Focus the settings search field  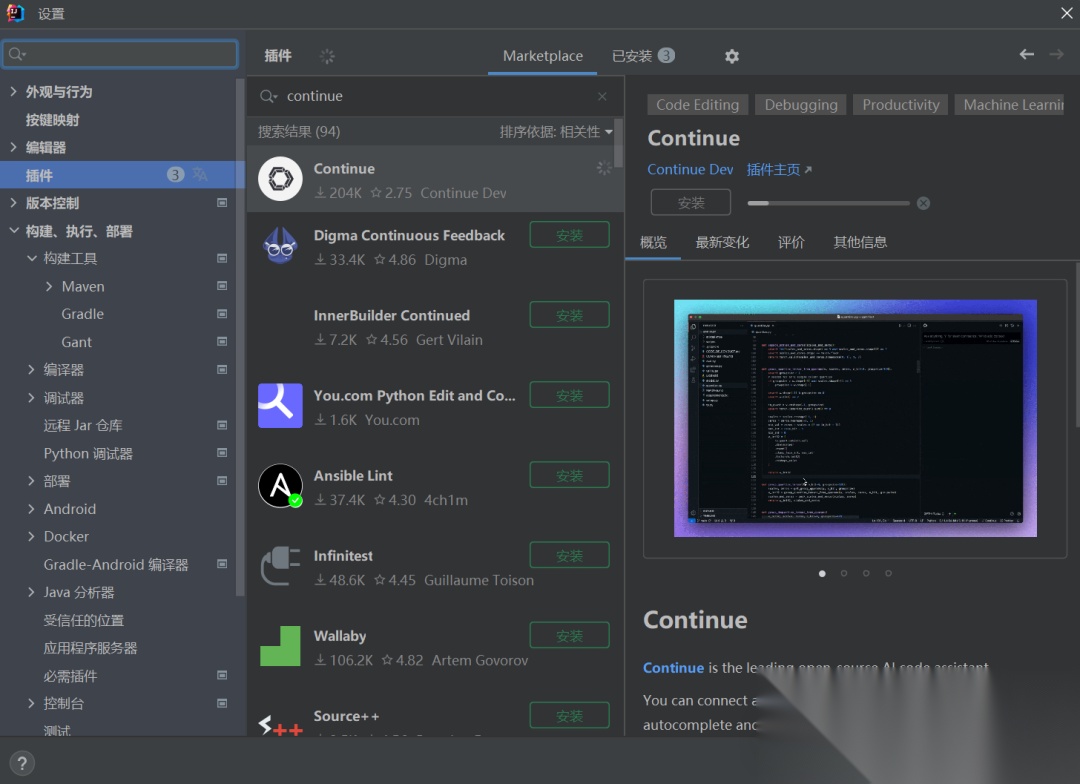(121, 54)
